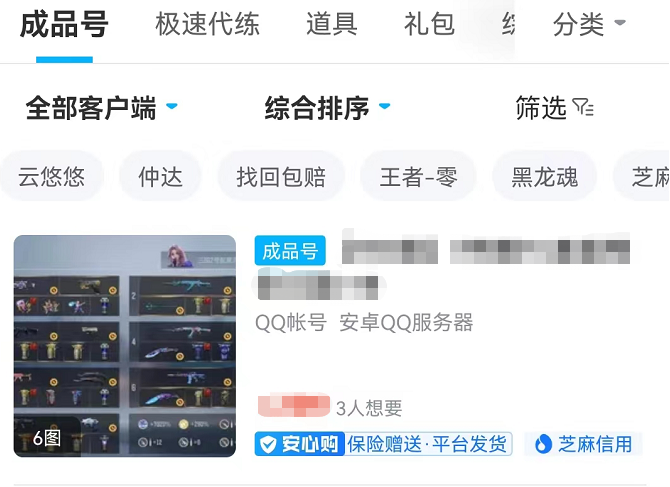Switch to the 礼包 tab
Viewport: 670px width, 487px height.
click(429, 24)
